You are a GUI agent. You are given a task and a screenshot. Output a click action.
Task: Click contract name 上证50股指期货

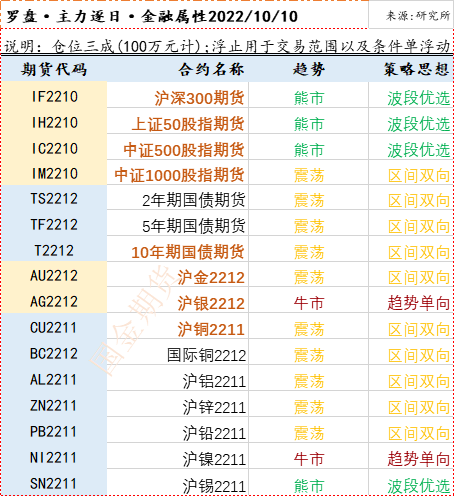[188, 124]
